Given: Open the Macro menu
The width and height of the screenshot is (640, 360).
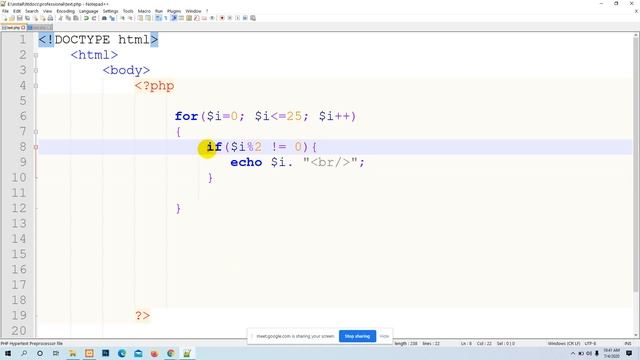Looking at the screenshot, I should pos(144,11).
